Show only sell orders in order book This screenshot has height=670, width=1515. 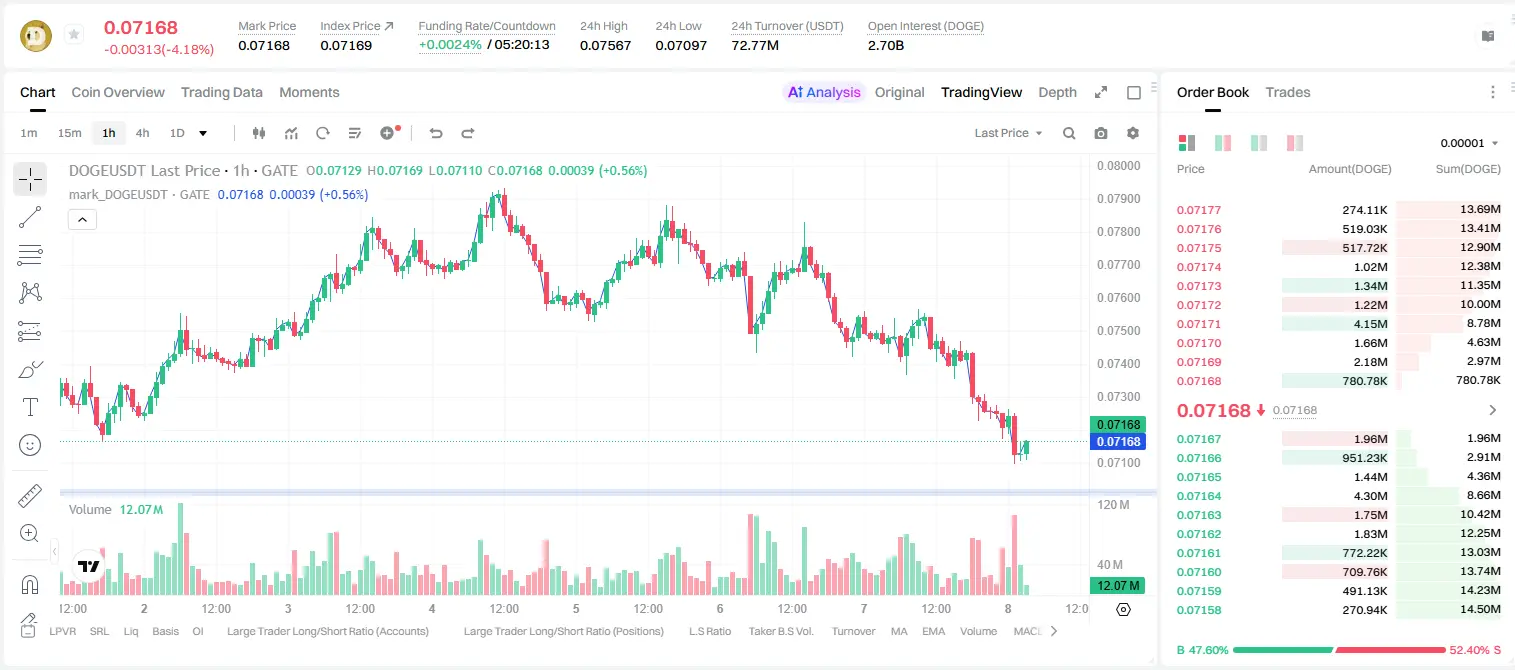click(1295, 143)
